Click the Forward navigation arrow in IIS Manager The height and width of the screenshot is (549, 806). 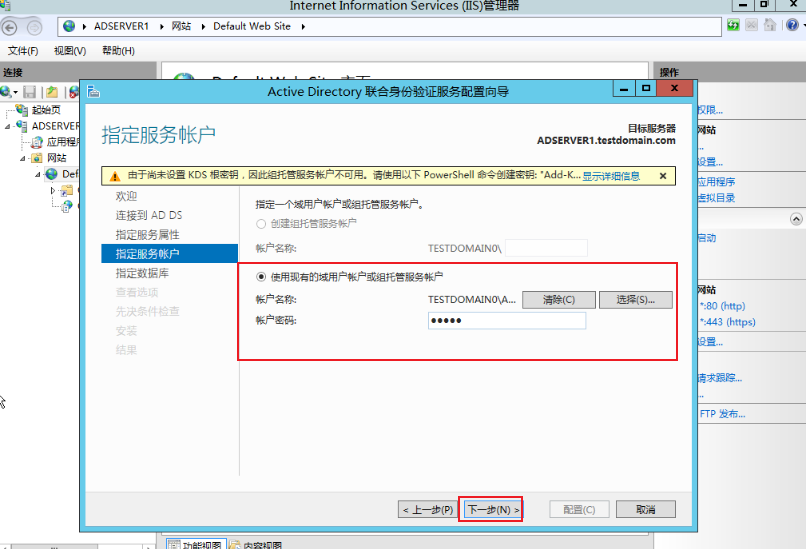click(34, 27)
